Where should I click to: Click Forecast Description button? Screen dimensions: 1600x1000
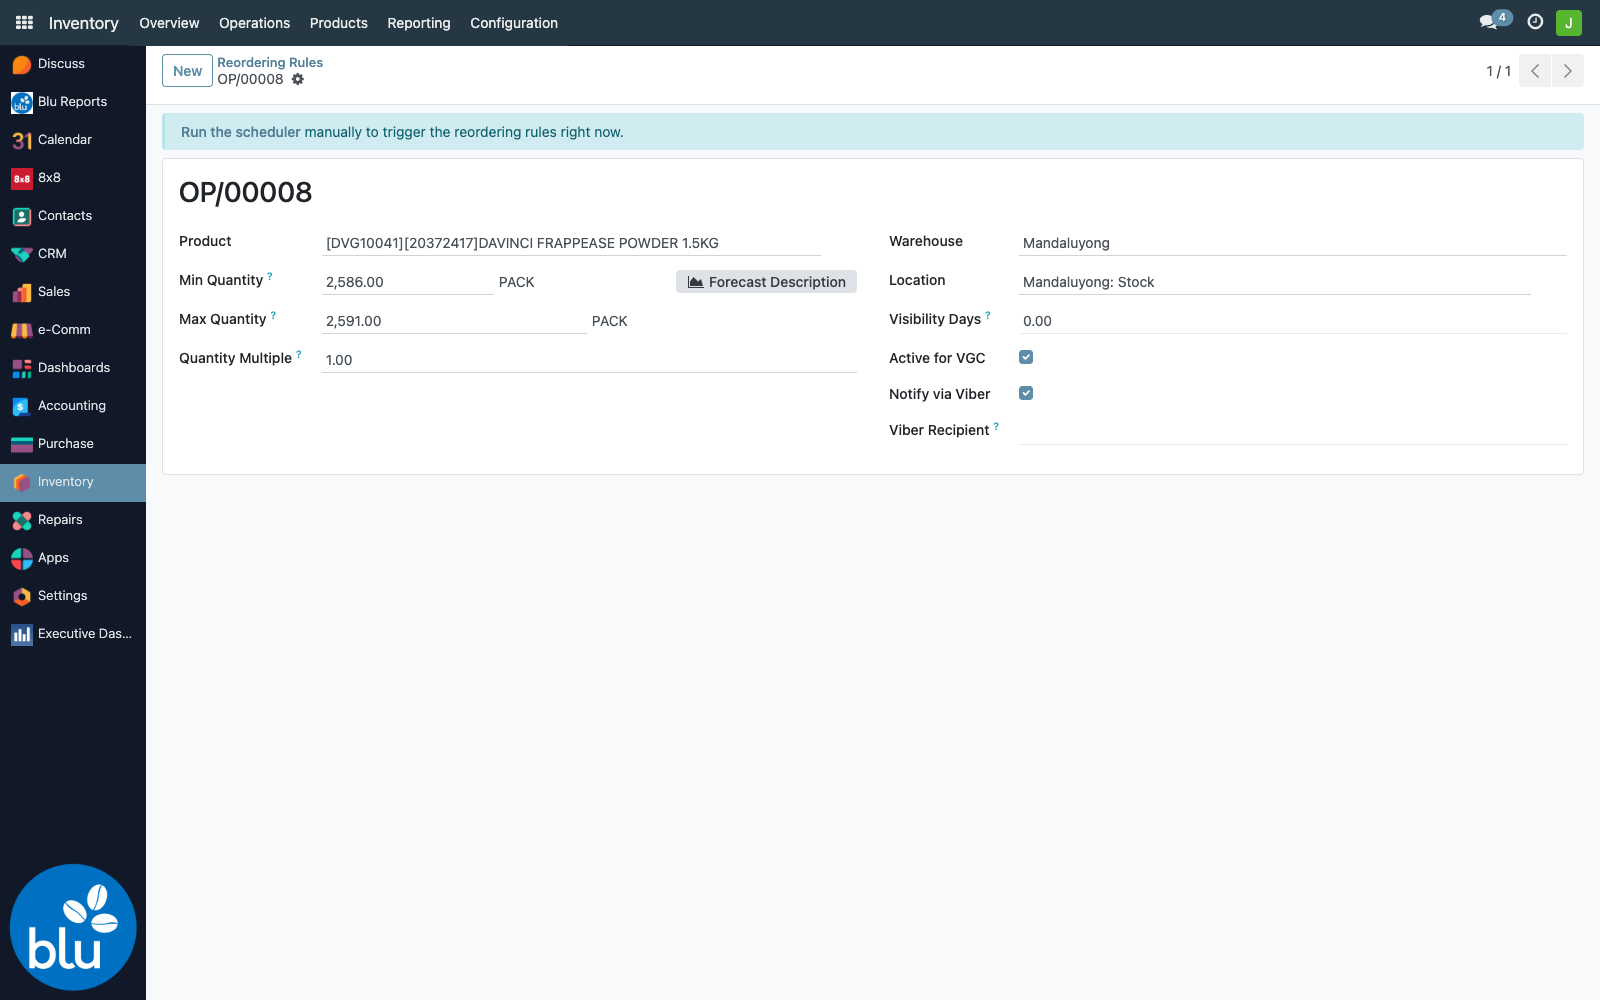(x=766, y=282)
